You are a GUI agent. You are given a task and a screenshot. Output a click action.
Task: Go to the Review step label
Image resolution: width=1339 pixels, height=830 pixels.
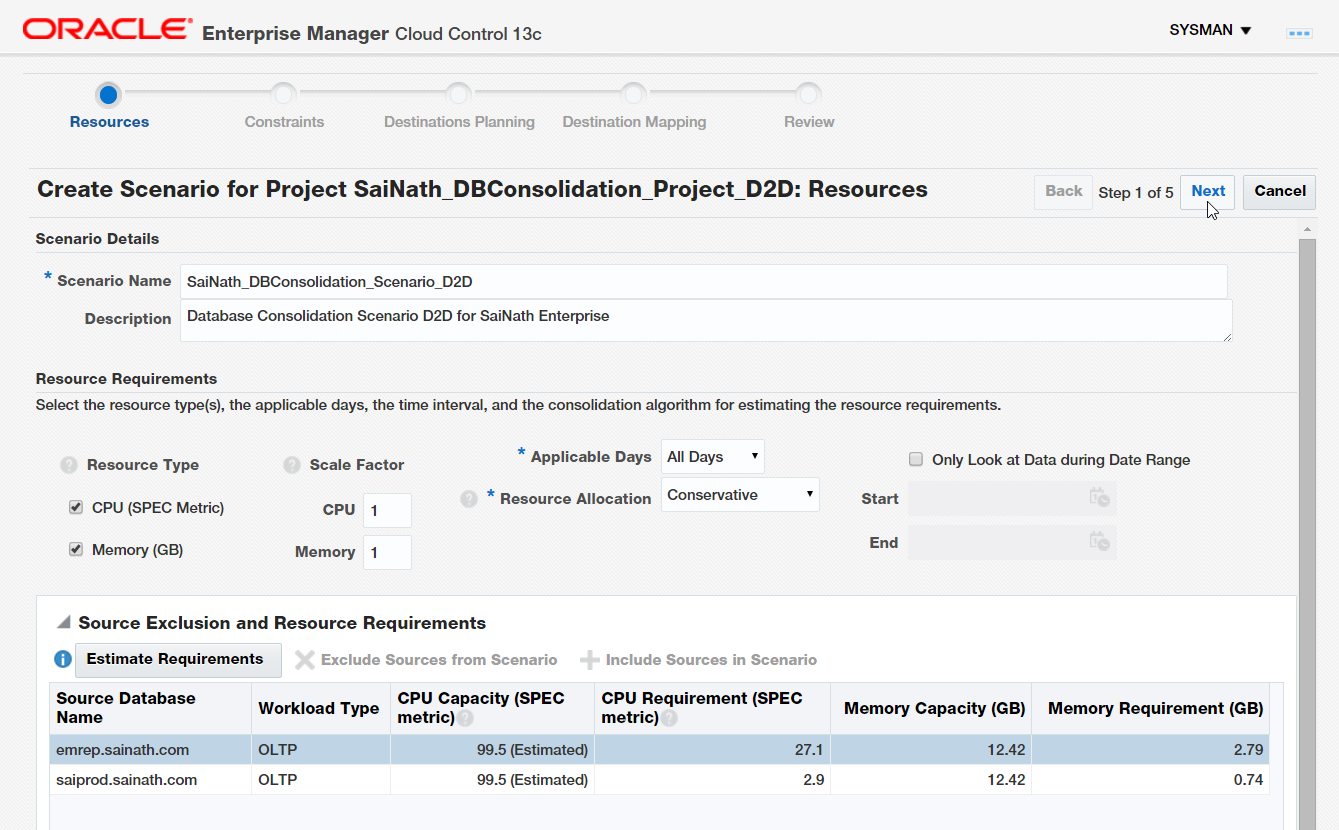point(809,122)
